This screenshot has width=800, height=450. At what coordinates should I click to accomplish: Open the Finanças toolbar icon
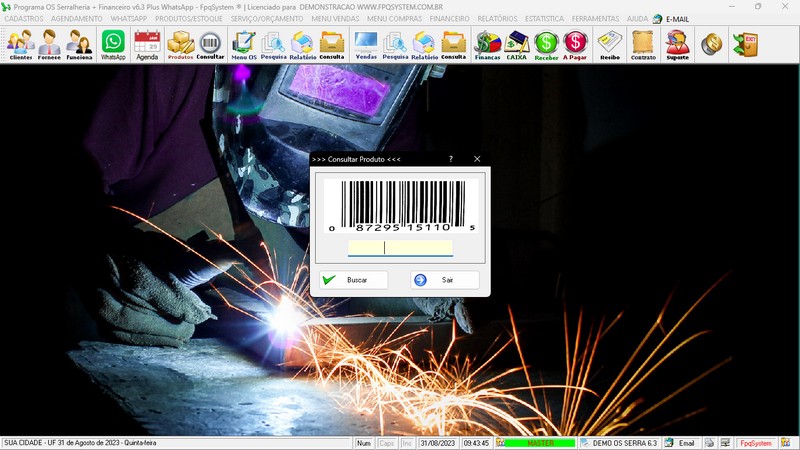487,44
